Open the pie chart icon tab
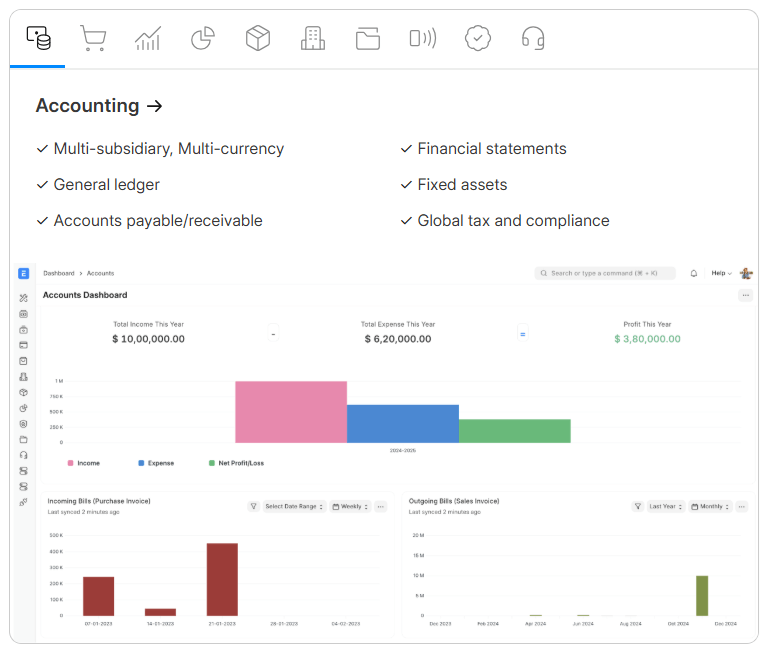The image size is (776, 647). 203,39
